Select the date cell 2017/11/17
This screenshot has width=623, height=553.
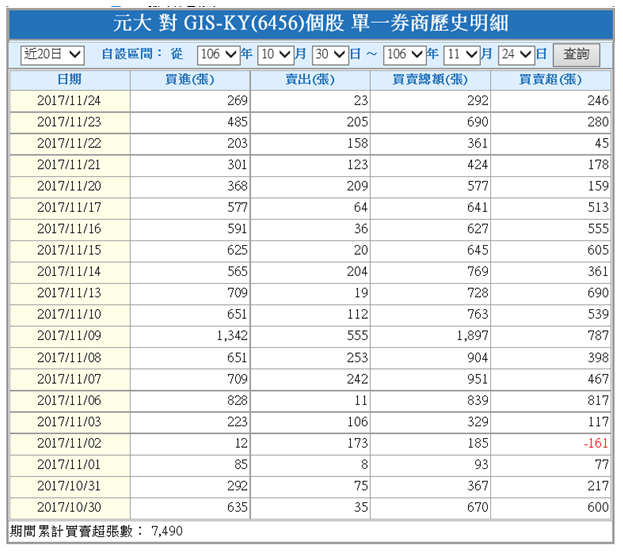(70, 208)
